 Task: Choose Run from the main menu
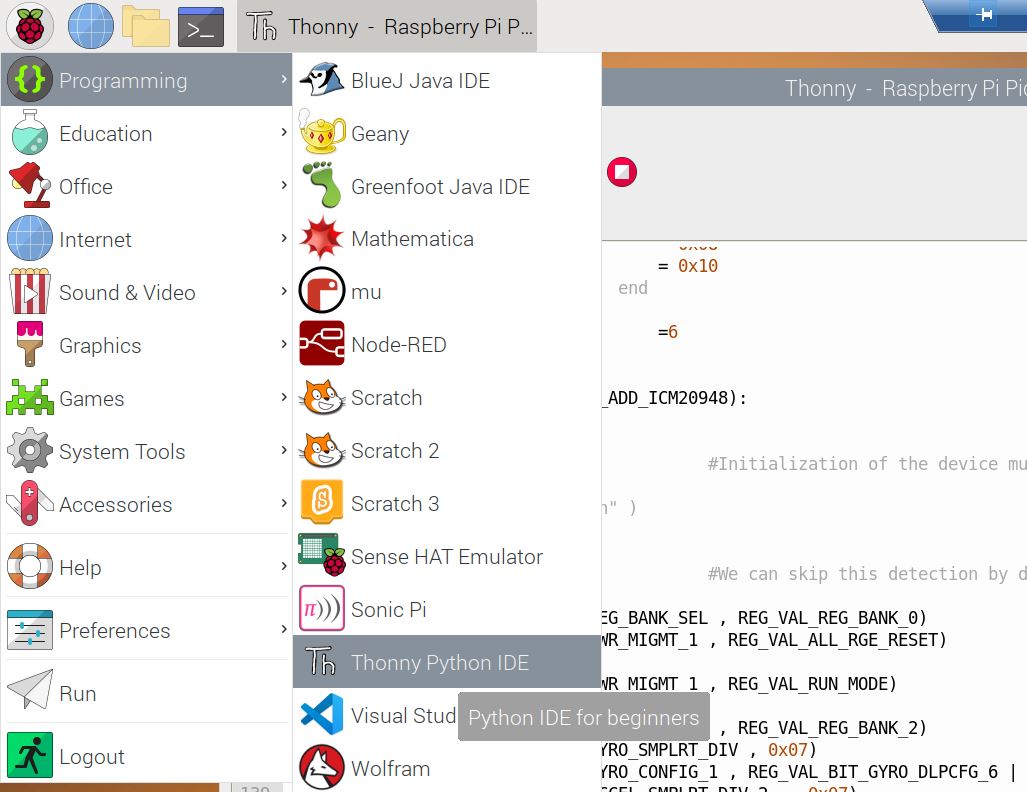(146, 692)
